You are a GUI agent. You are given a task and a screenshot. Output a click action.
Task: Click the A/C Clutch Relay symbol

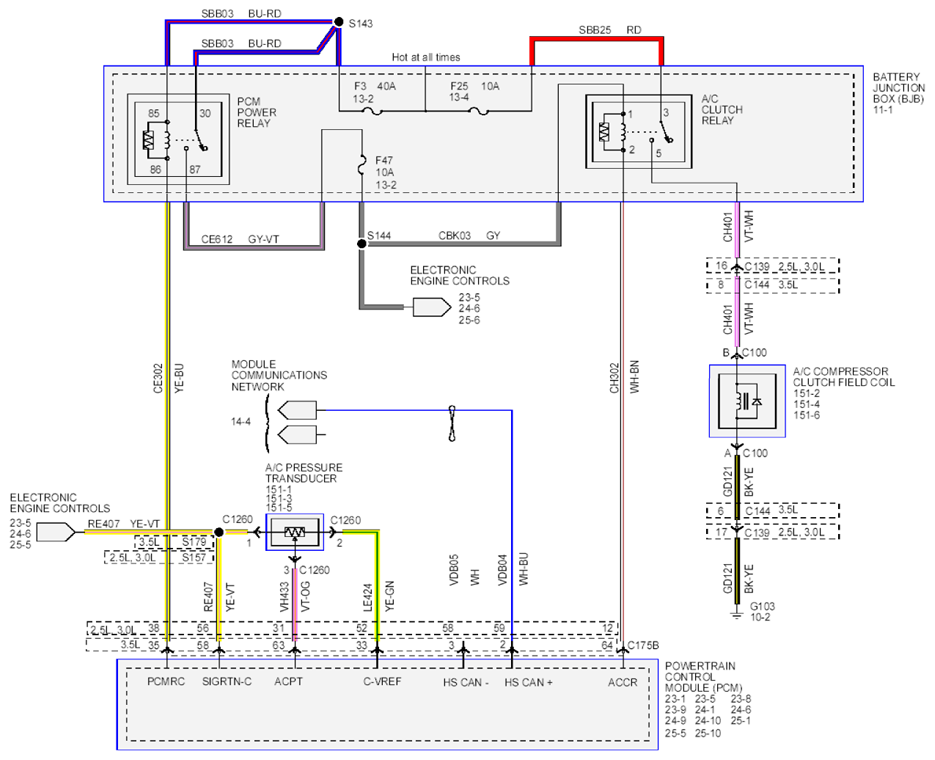[x=639, y=131]
